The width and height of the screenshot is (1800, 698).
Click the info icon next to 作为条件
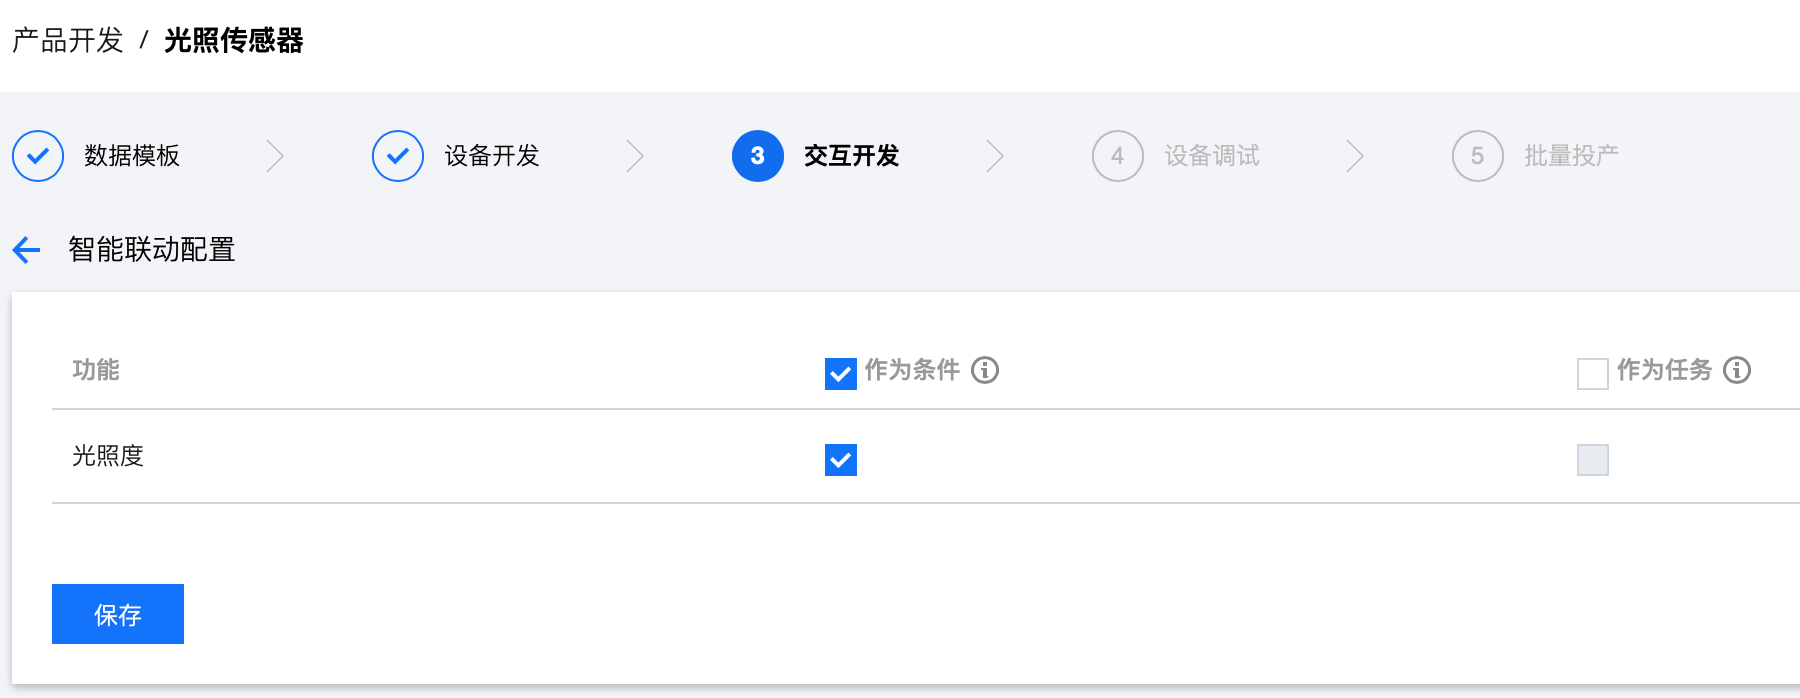click(x=985, y=370)
